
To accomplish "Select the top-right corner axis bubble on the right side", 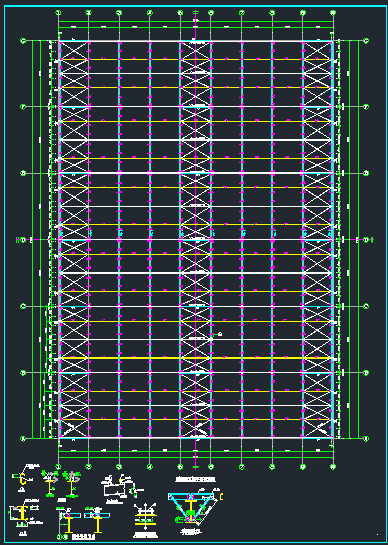I will (x=365, y=41).
